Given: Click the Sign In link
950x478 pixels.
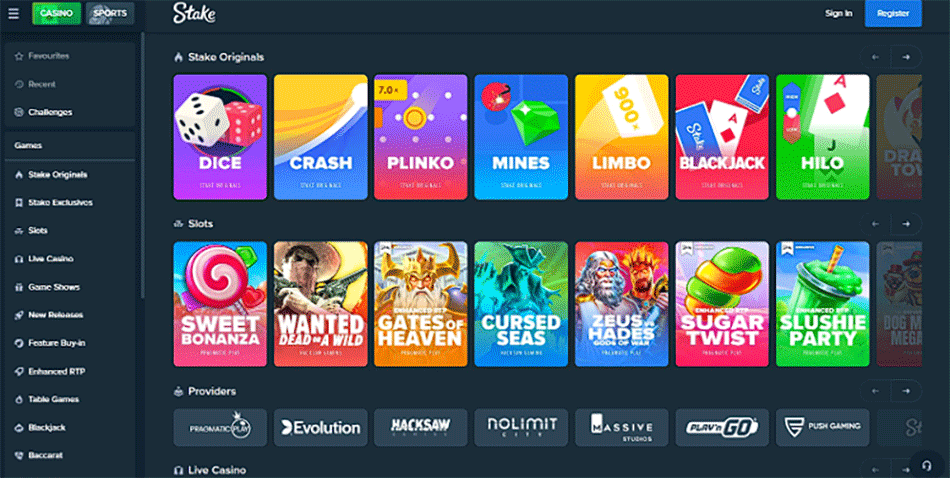Looking at the screenshot, I should 839,13.
